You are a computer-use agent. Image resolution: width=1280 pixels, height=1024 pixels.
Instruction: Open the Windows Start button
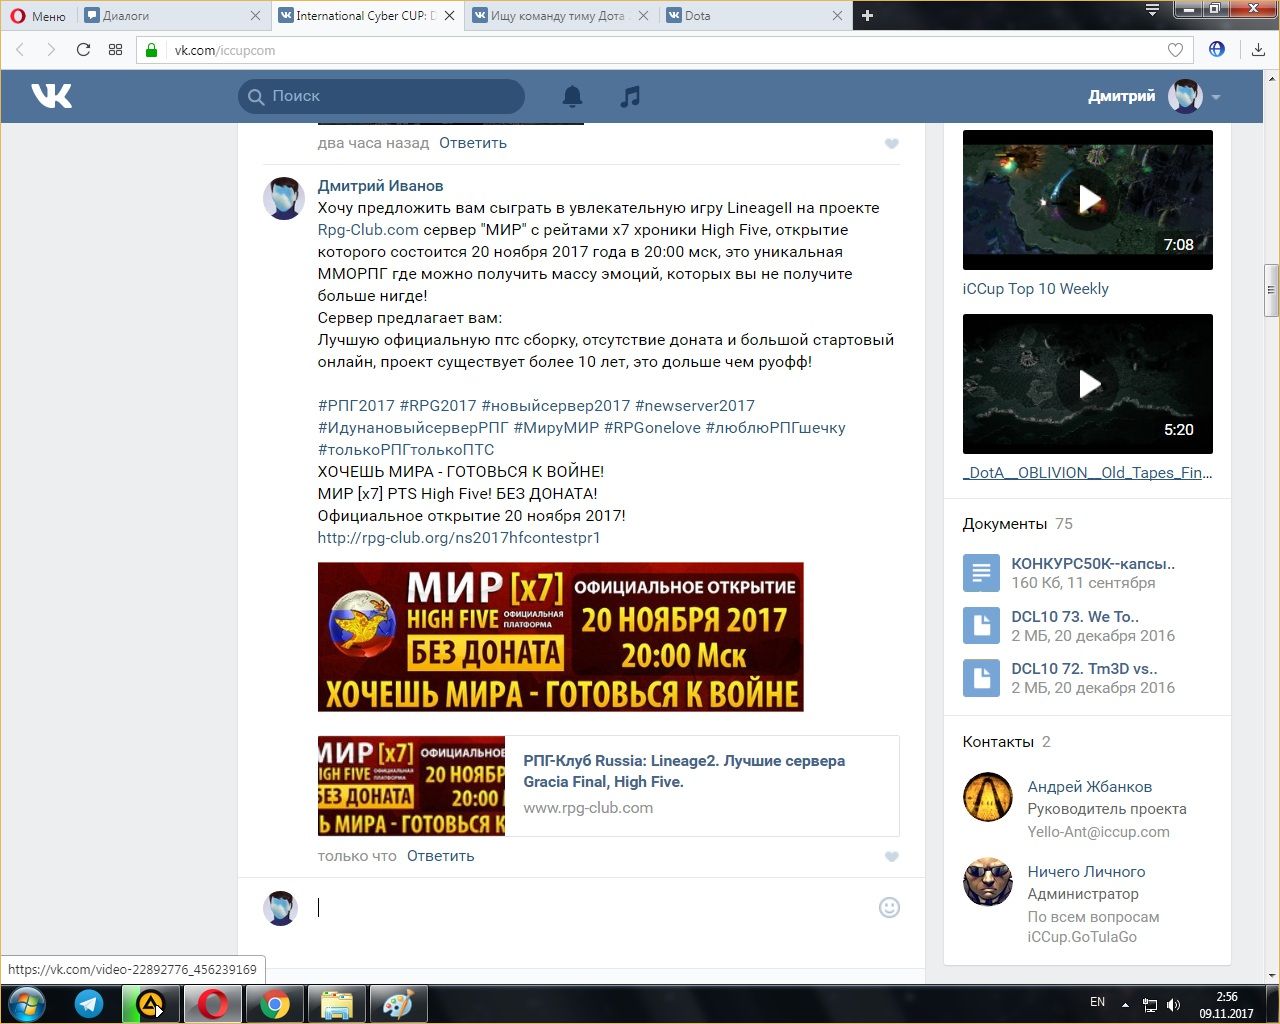coord(27,1004)
